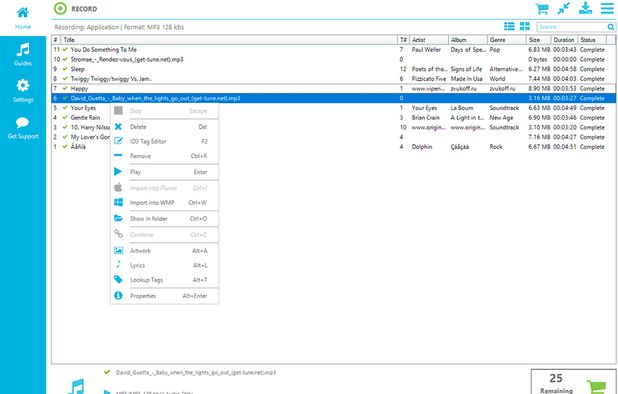Screen dimensions: 618x394
Task: Choose Show in folder entry
Action: click(164, 218)
